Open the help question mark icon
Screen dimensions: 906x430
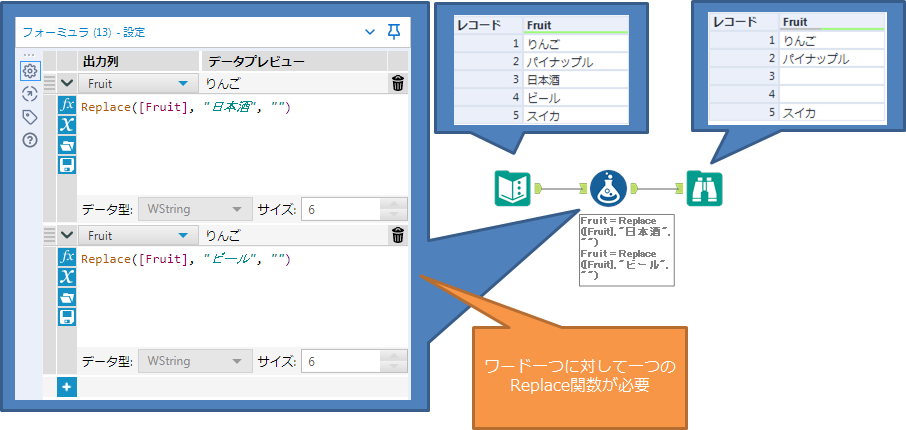click(30, 140)
